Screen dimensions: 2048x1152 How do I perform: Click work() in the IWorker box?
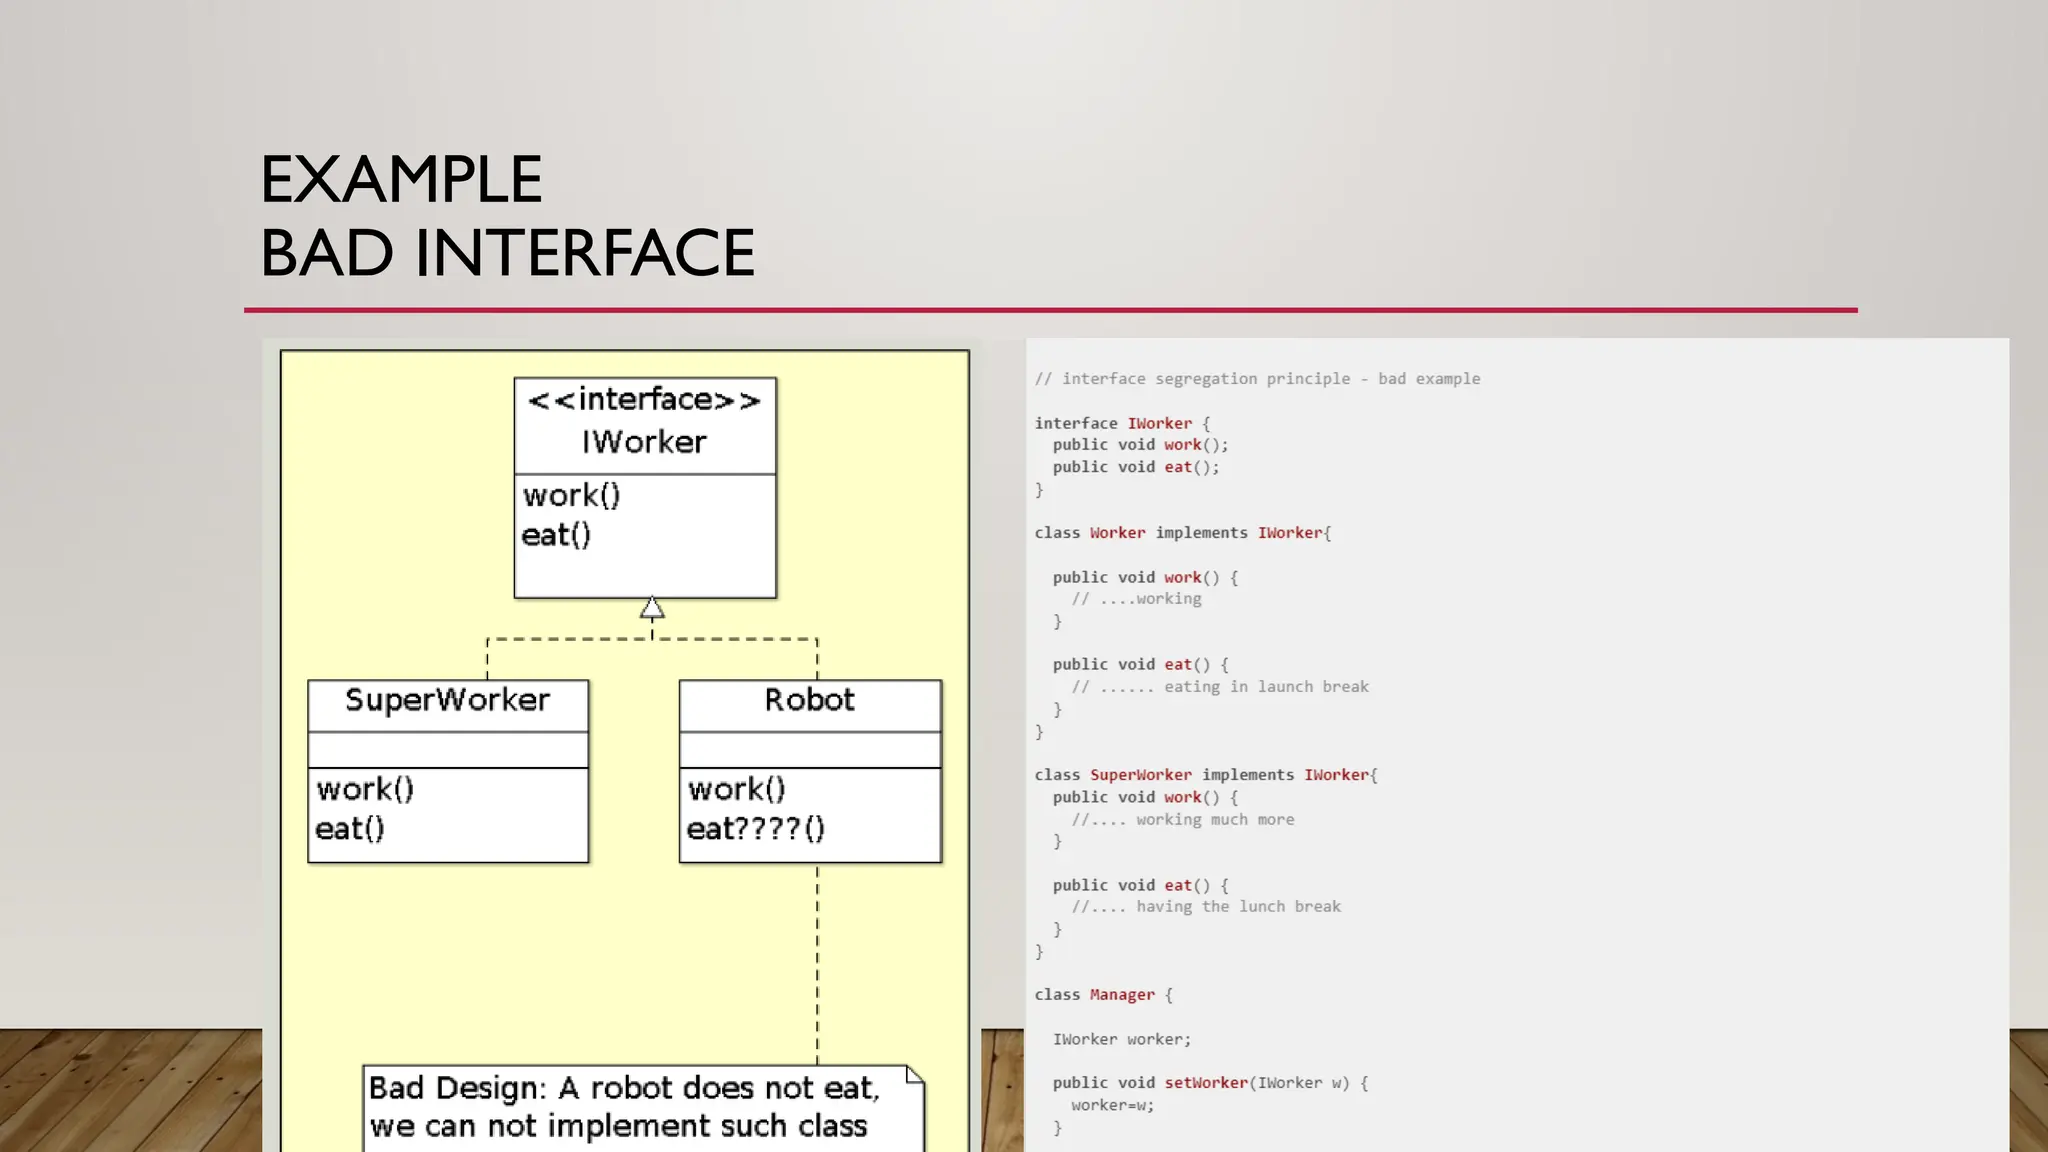pos(571,495)
